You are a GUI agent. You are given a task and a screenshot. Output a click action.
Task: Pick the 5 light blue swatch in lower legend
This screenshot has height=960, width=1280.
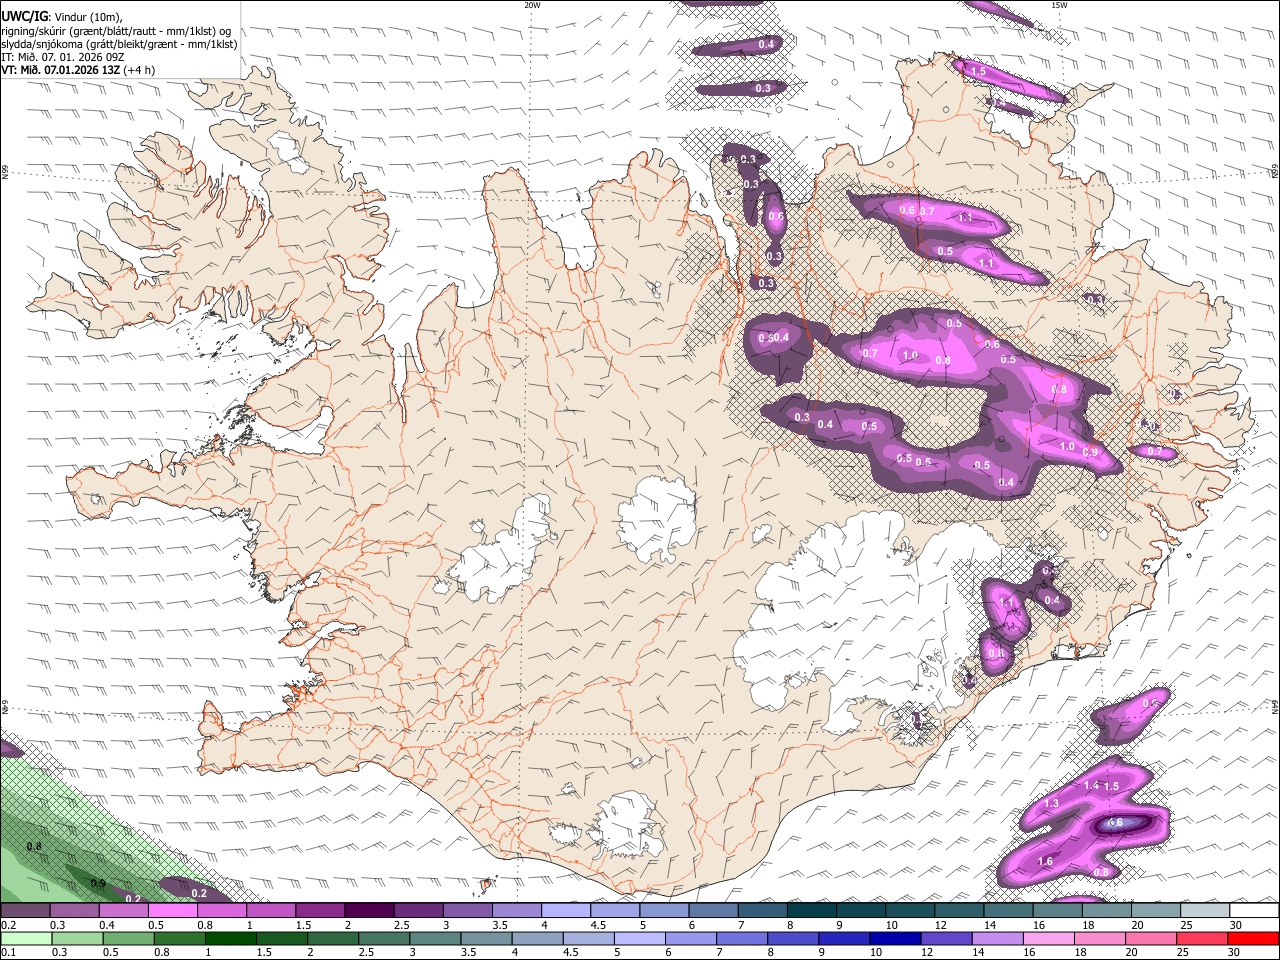(639, 938)
